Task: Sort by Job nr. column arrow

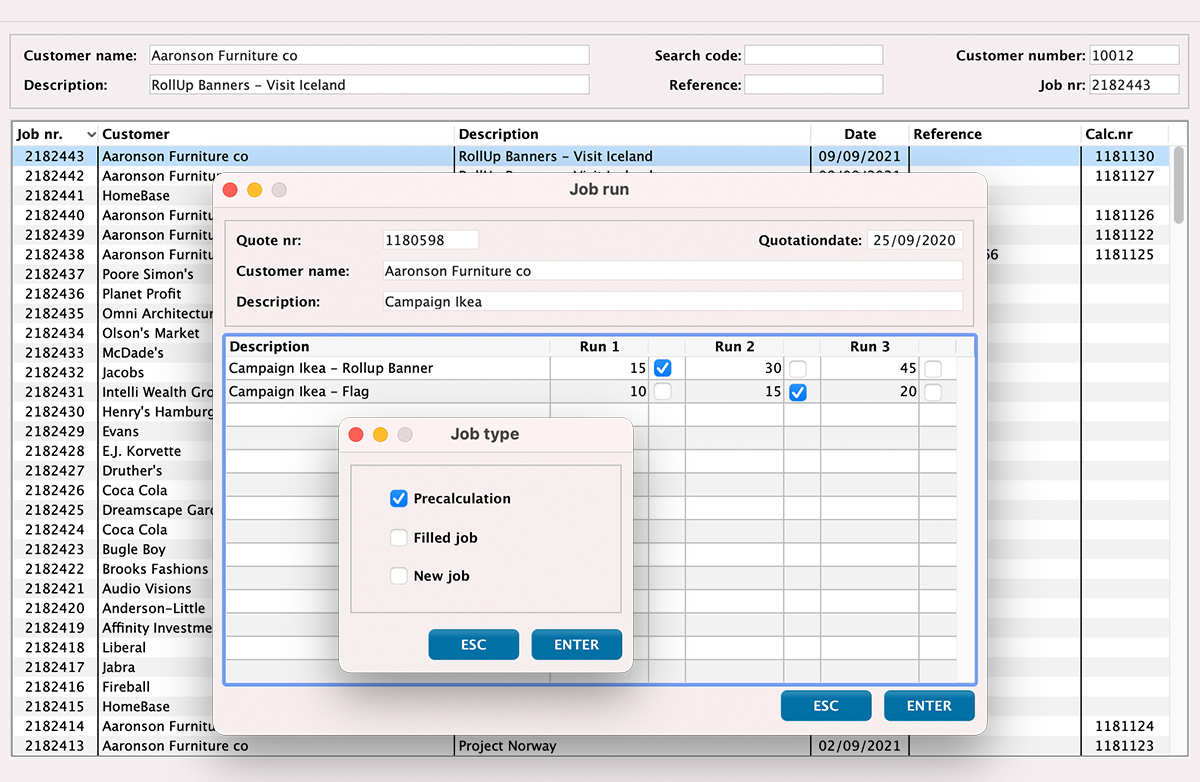Action: point(92,134)
